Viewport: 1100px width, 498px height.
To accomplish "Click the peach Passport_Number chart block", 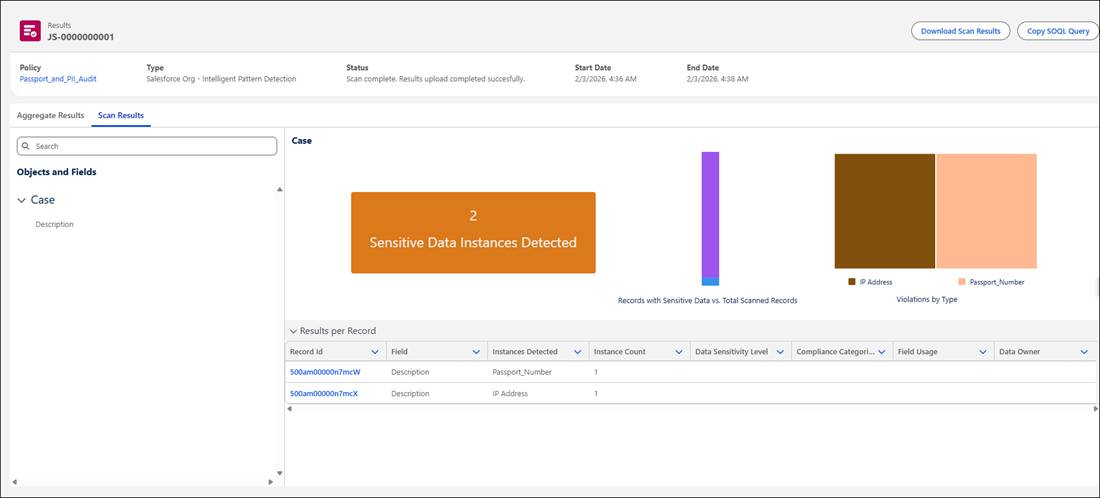I will pyautogui.click(x=986, y=211).
